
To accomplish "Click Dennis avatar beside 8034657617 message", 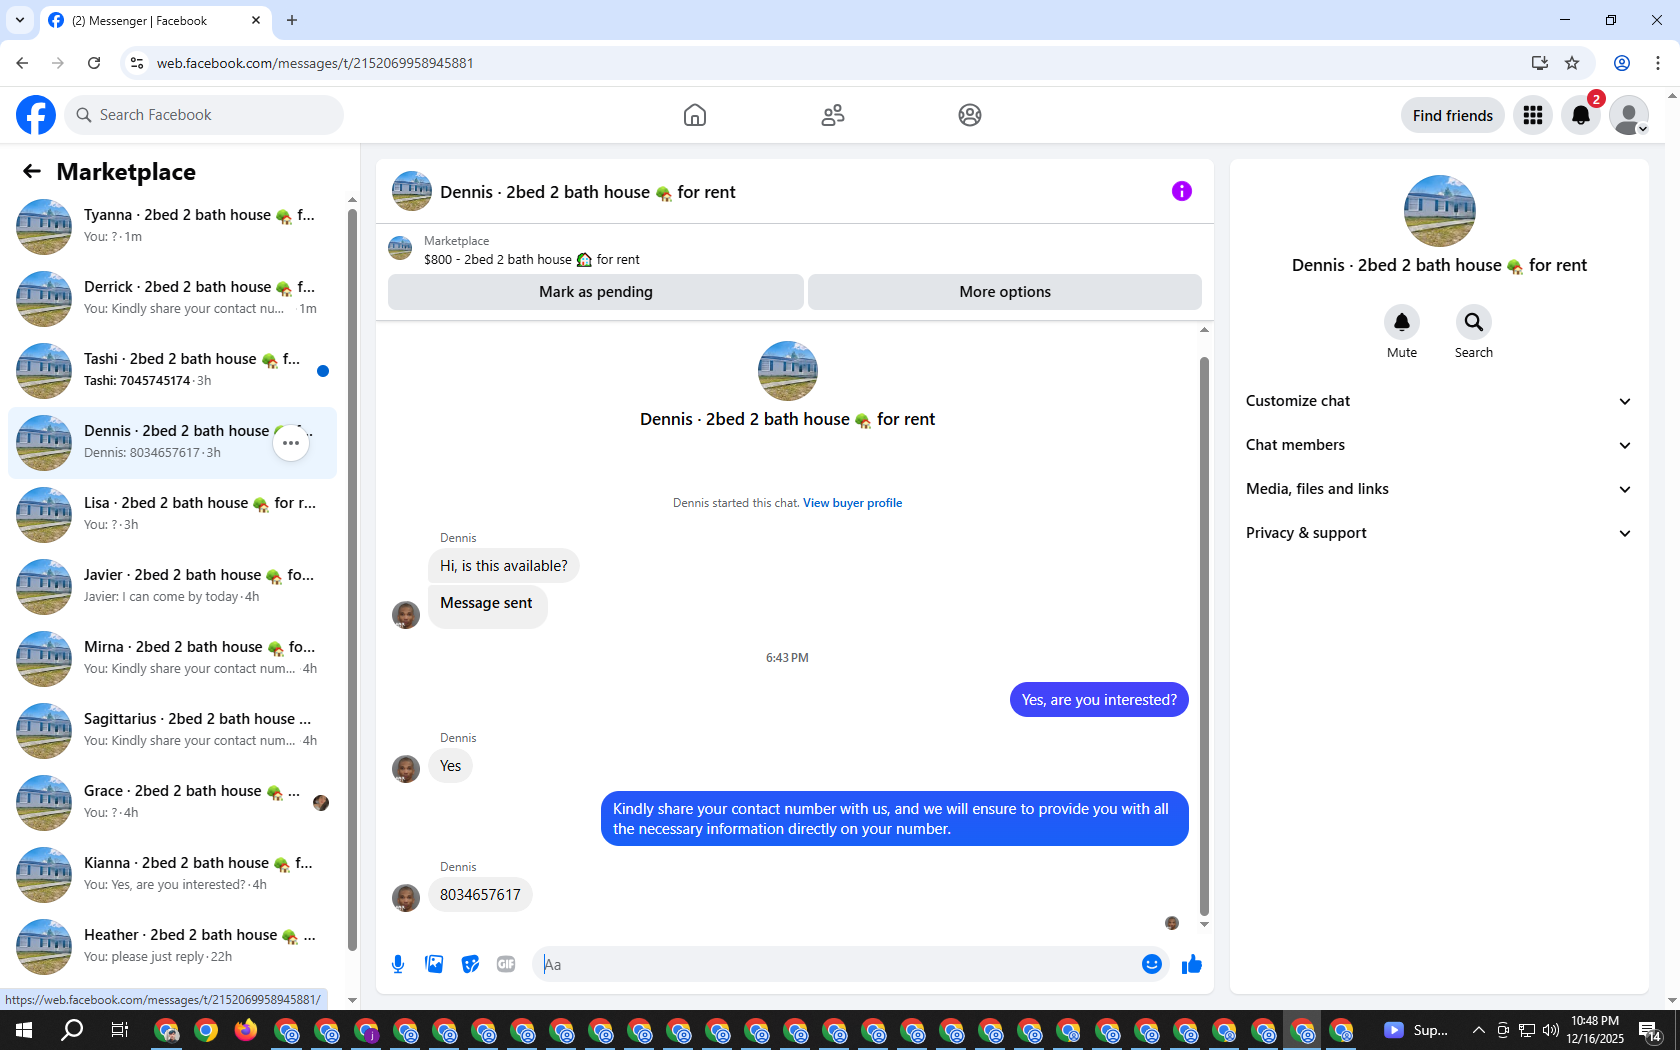I will (x=406, y=897).
